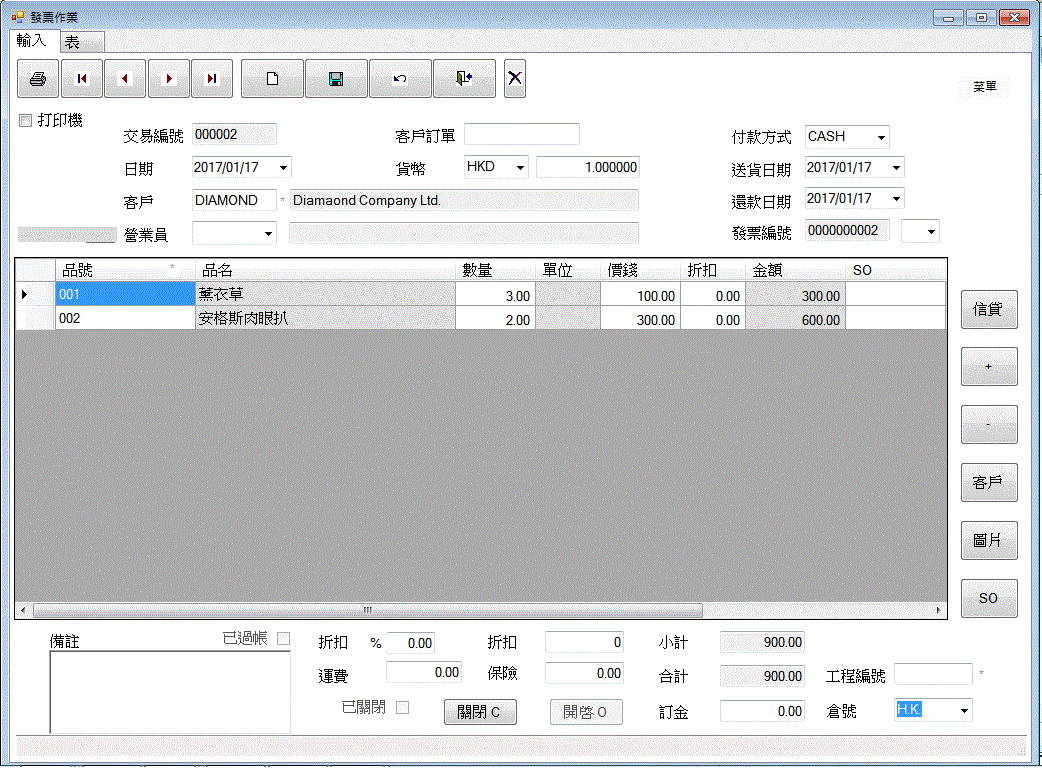Toggle the 打印機 checkbox
Image resolution: width=1042 pixels, height=768 pixels.
tap(26, 120)
